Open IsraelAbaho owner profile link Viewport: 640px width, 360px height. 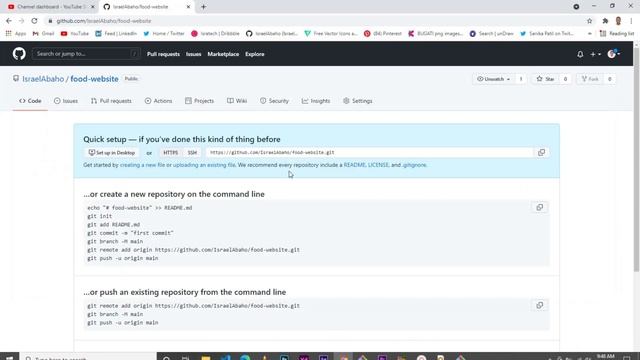pyautogui.click(x=43, y=79)
